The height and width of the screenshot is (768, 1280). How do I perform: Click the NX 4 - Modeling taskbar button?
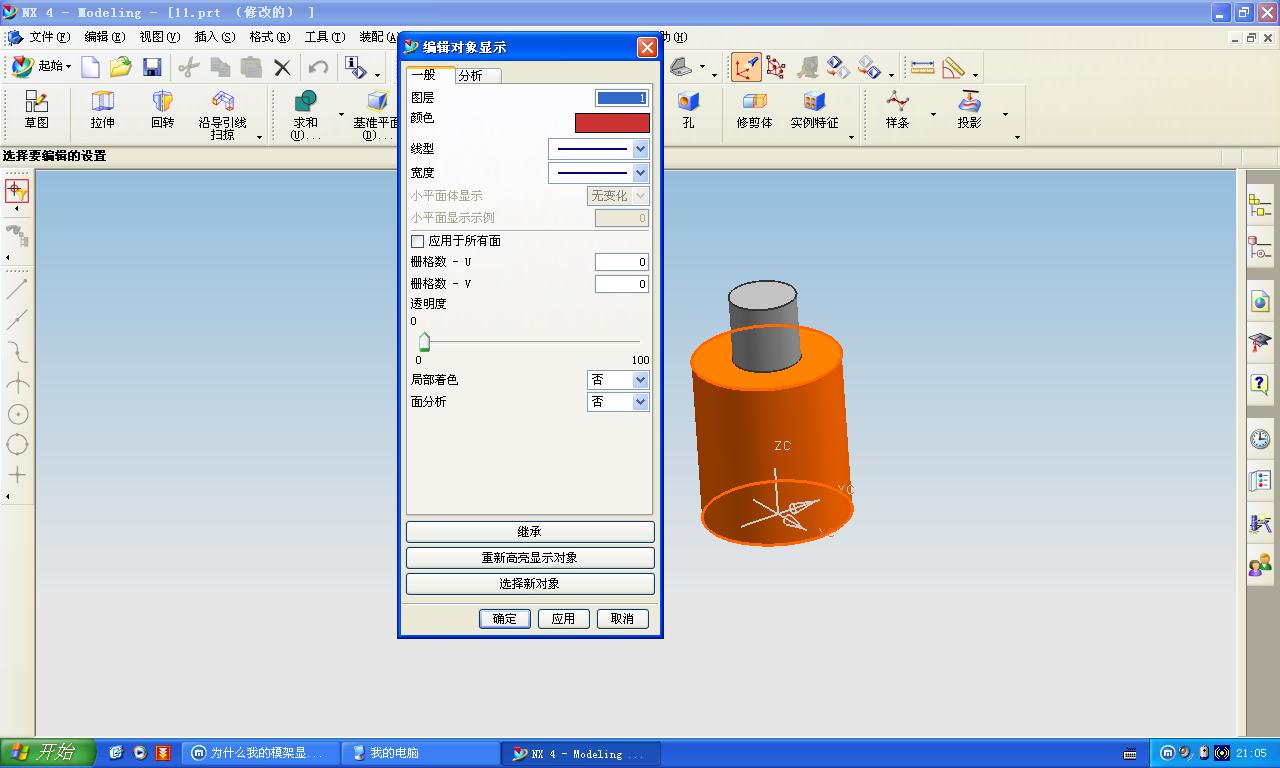[581, 754]
